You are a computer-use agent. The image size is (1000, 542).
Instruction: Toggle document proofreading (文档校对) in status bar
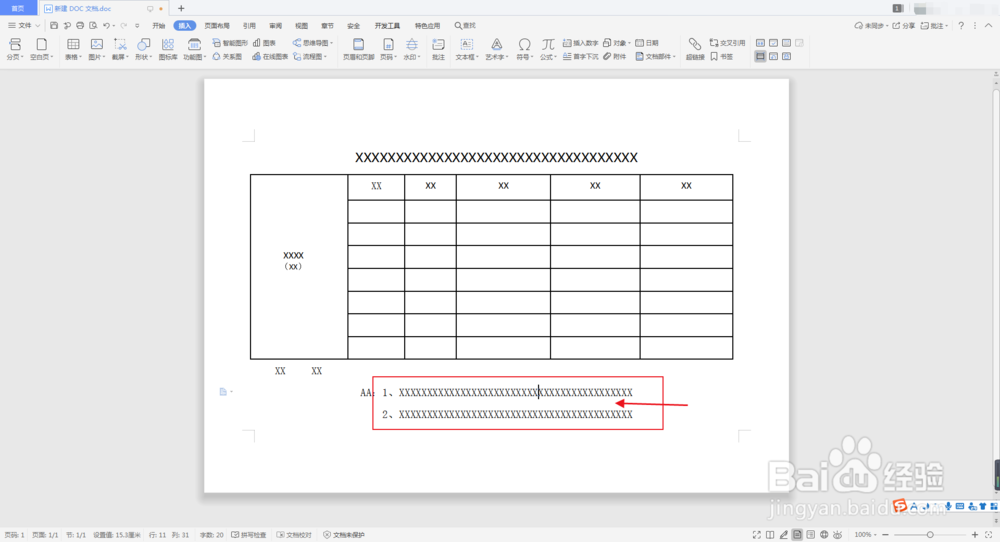tap(294, 535)
